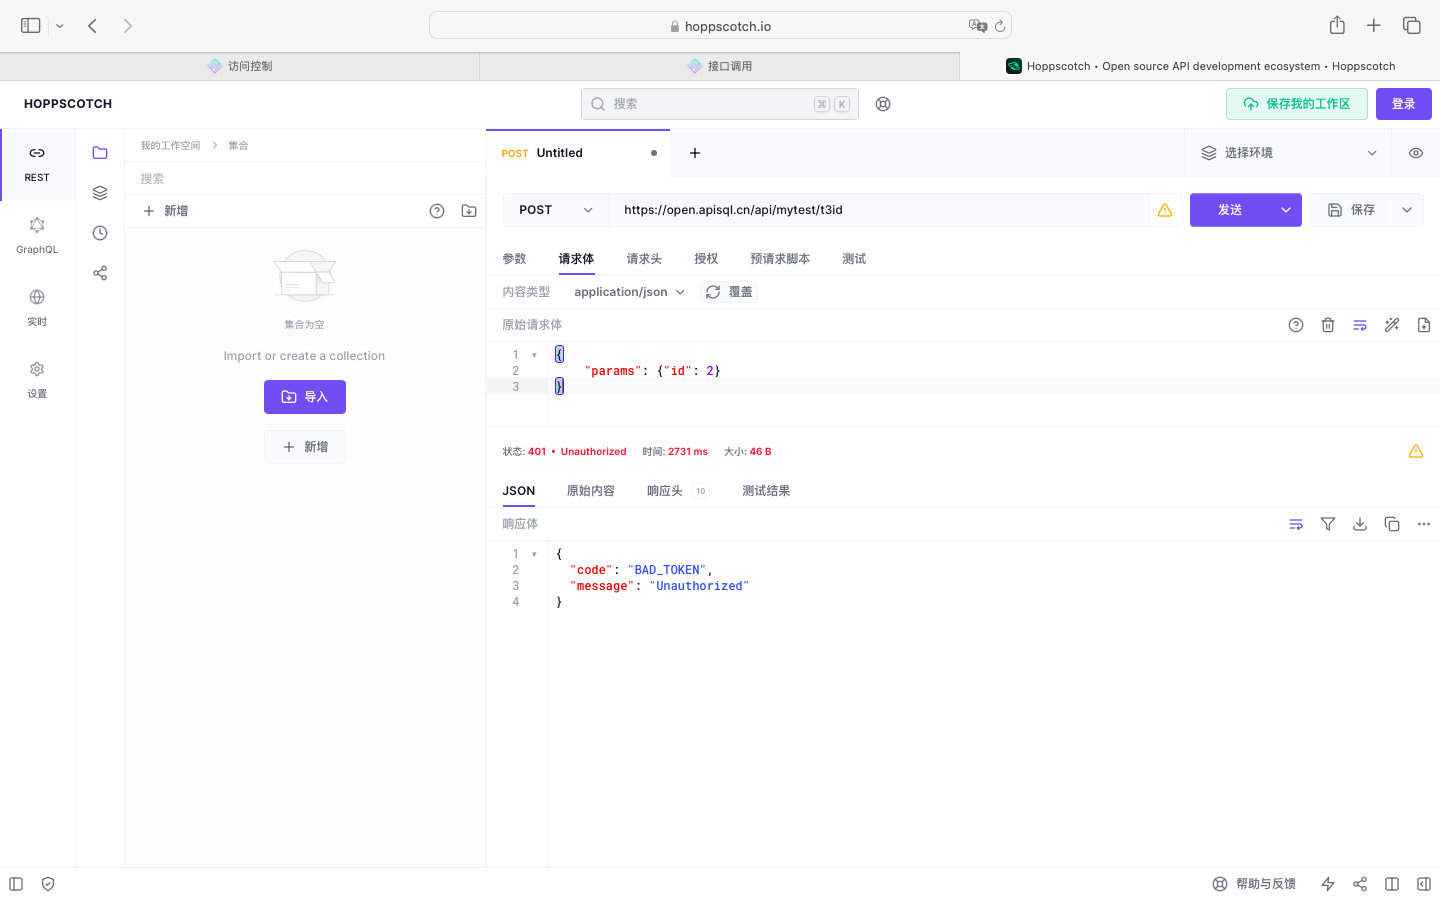Click the request URL input field

(x=878, y=210)
